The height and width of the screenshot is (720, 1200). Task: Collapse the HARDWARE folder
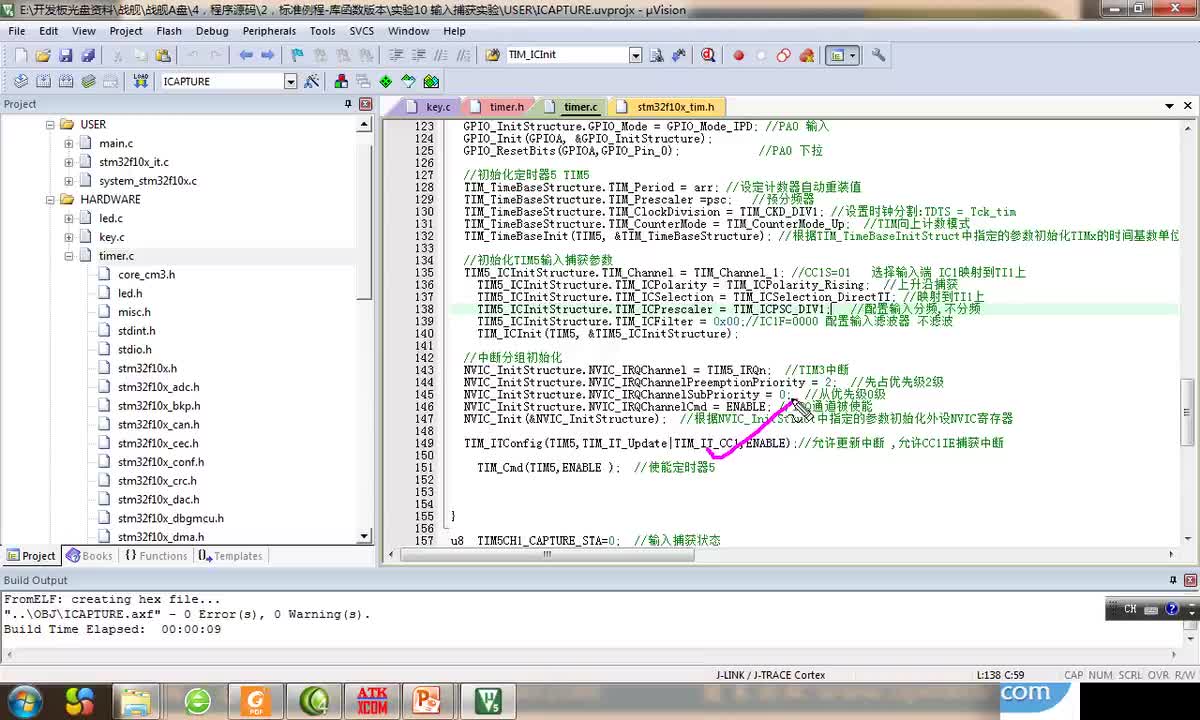point(50,199)
